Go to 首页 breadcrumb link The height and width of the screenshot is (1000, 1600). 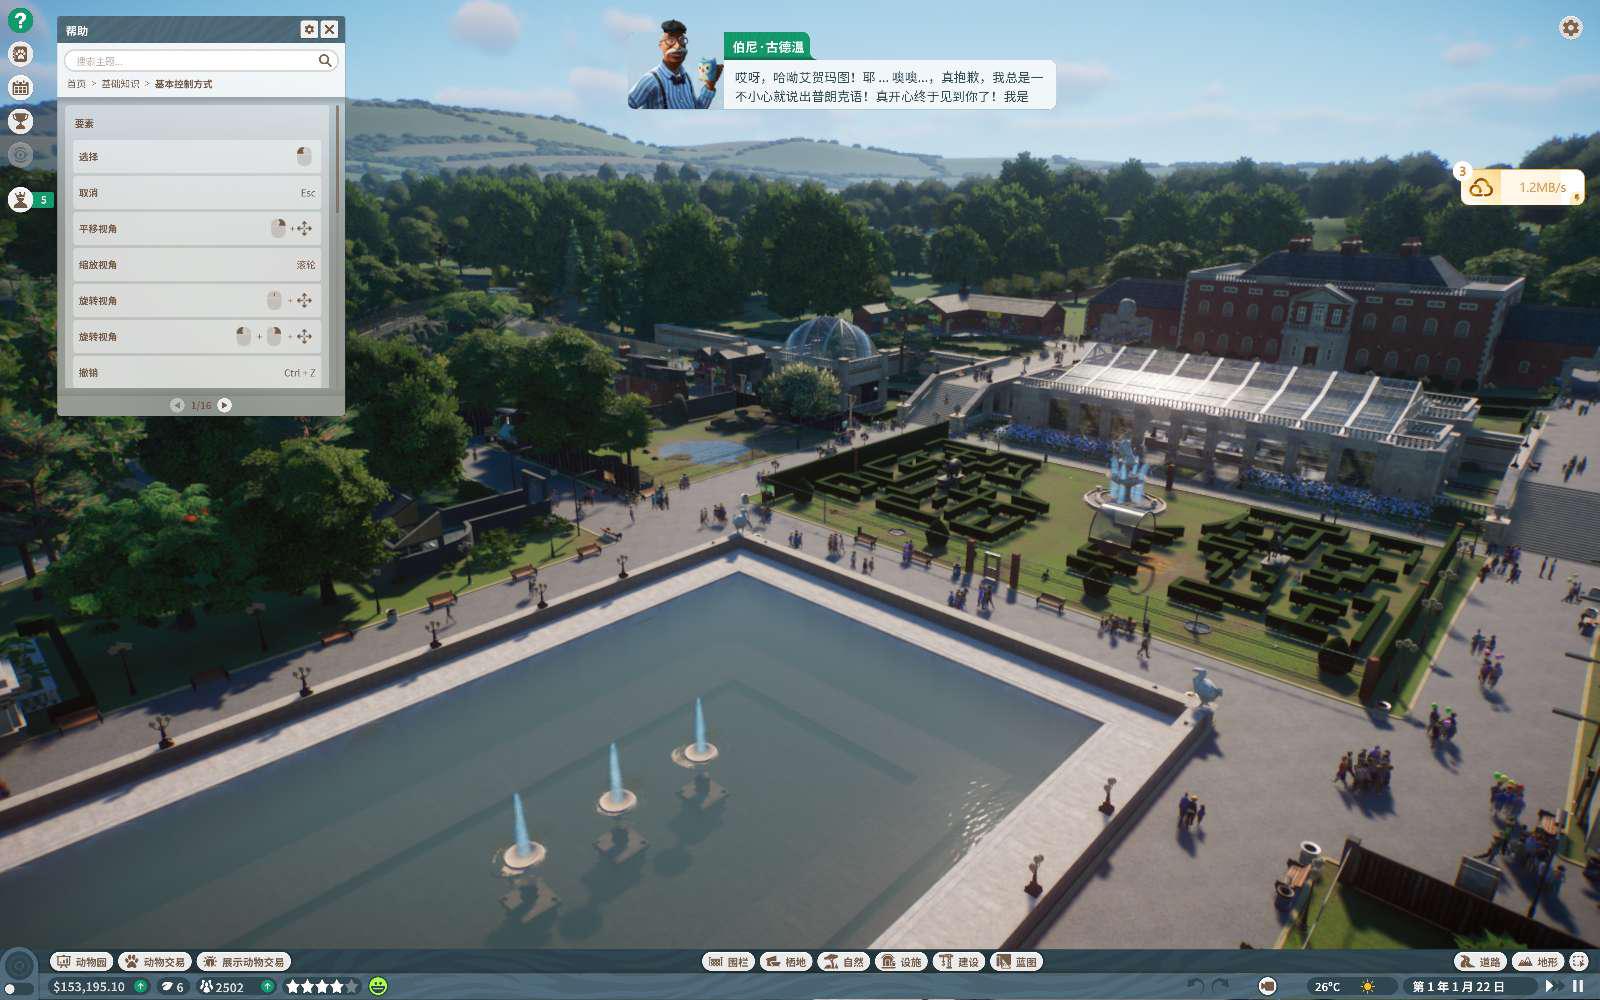[76, 84]
